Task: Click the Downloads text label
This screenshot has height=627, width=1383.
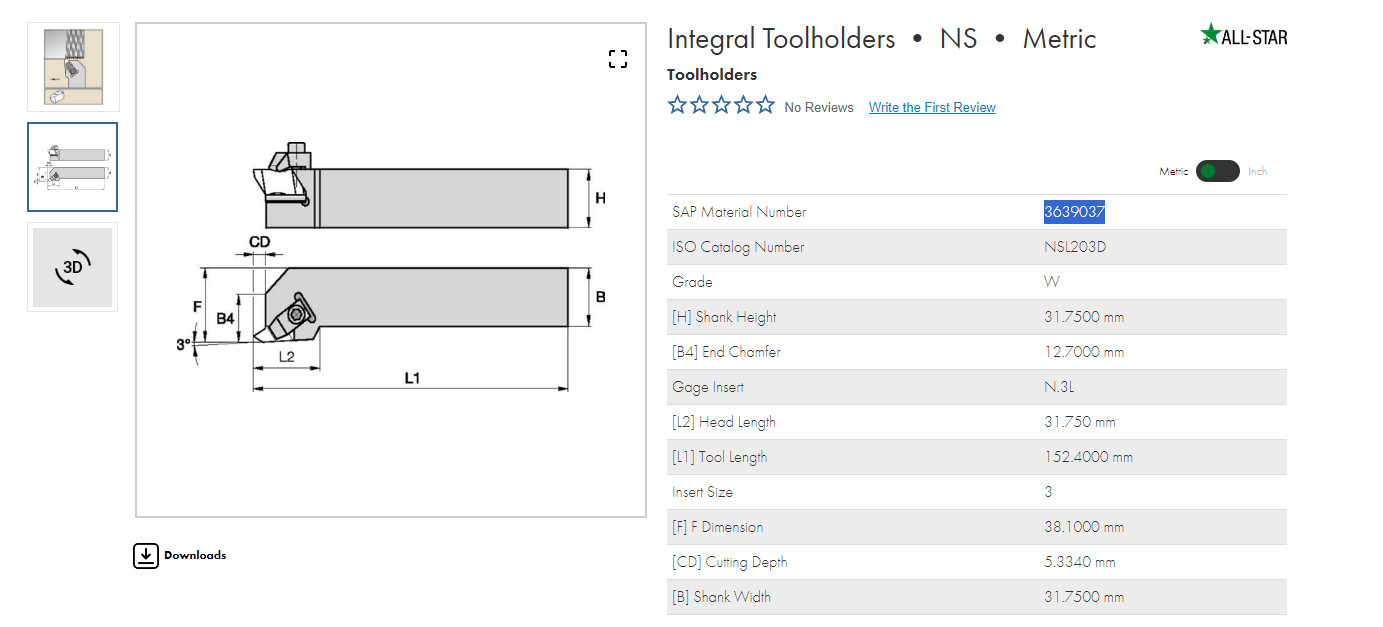Action: 195,556
